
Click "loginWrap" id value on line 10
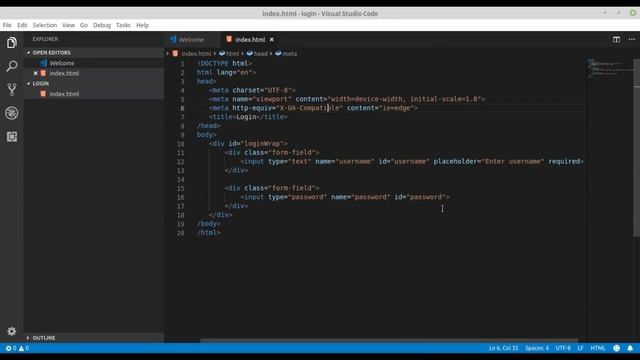click(x=262, y=144)
